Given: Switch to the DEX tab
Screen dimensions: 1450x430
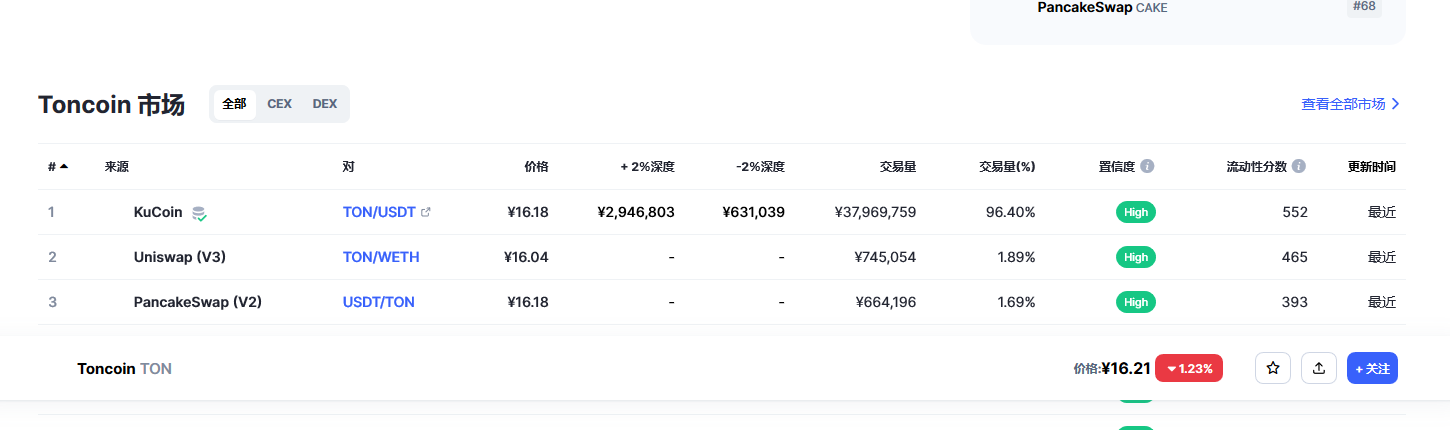Looking at the screenshot, I should [325, 104].
